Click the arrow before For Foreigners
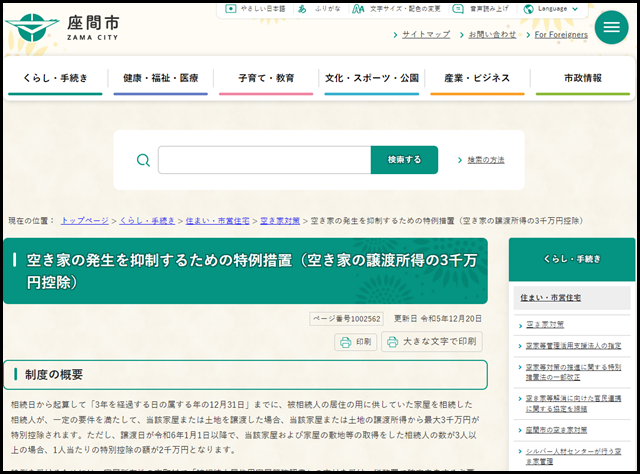640x474 pixels. [x=528, y=35]
